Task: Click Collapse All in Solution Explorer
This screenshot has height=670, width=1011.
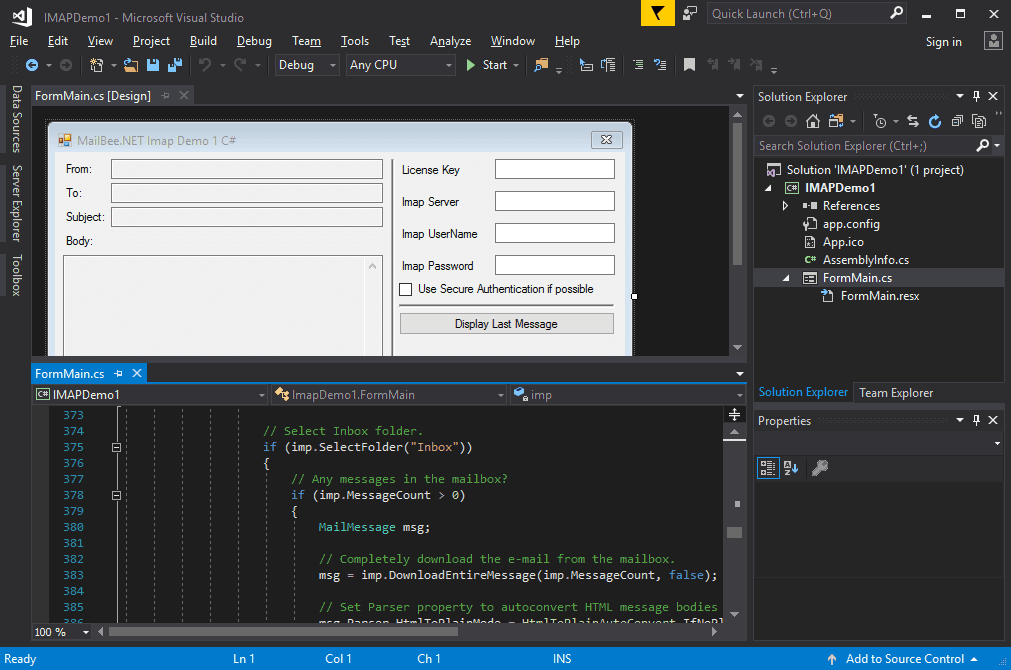Action: click(x=957, y=121)
